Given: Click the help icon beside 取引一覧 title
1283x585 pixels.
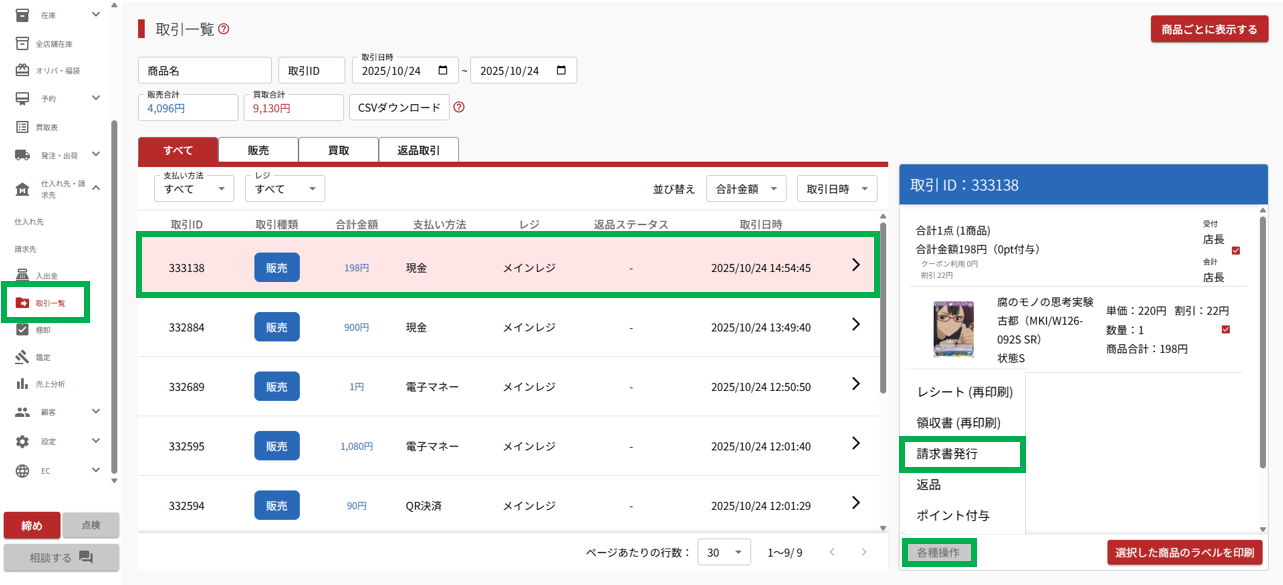Looking at the screenshot, I should [224, 29].
